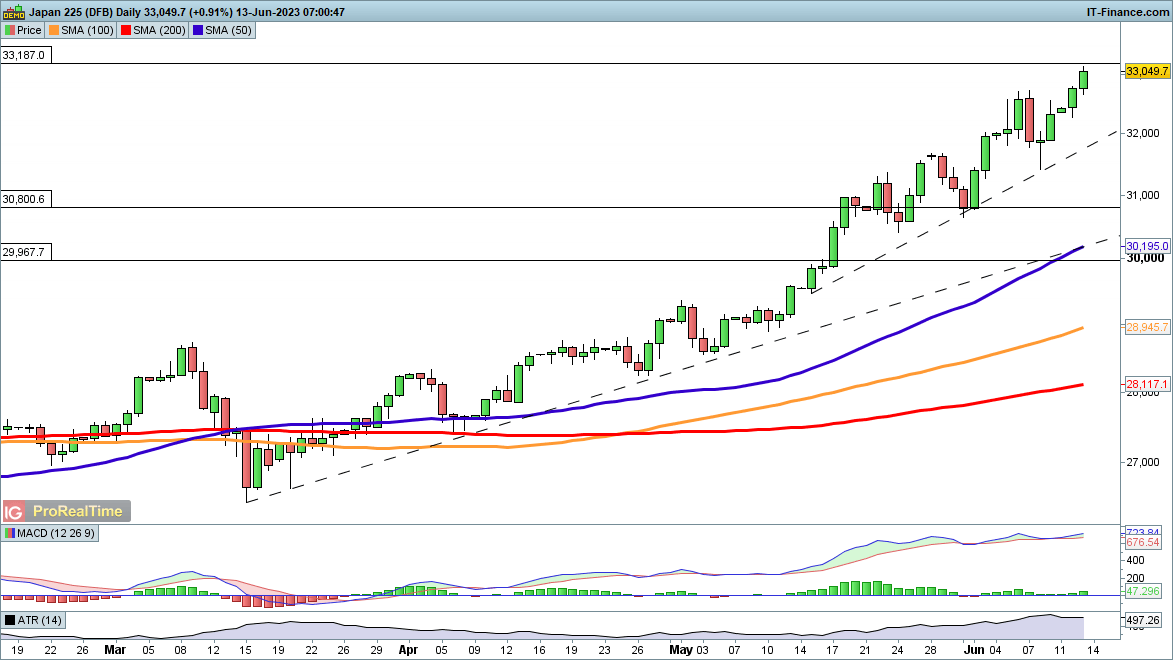Click the DEMO chart icon in title bar

(13, 11)
